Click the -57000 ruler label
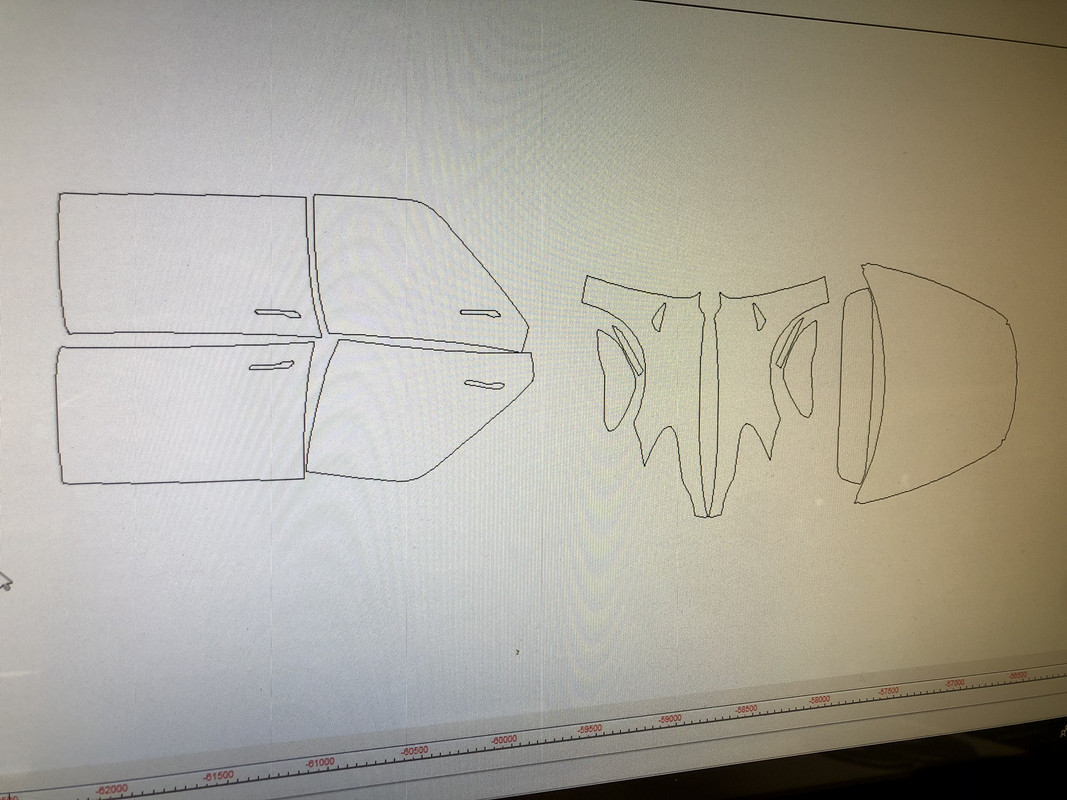This screenshot has width=1067, height=800. tap(955, 682)
